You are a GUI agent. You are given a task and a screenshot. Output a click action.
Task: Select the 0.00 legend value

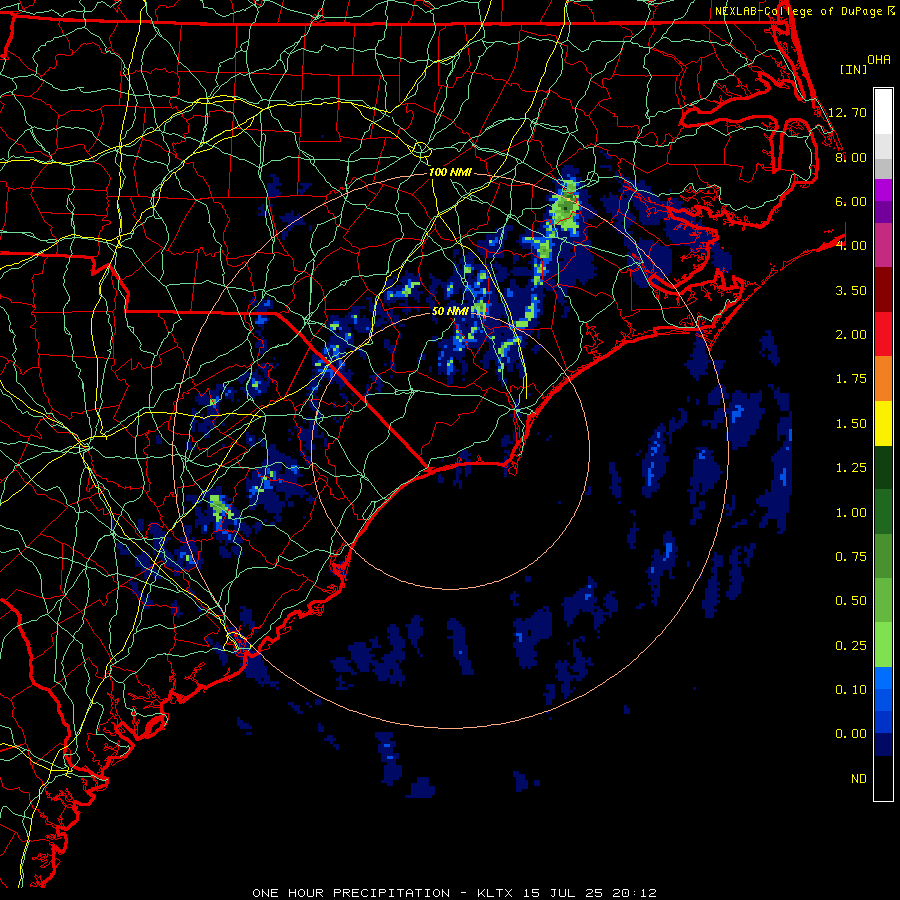pyautogui.click(x=851, y=734)
